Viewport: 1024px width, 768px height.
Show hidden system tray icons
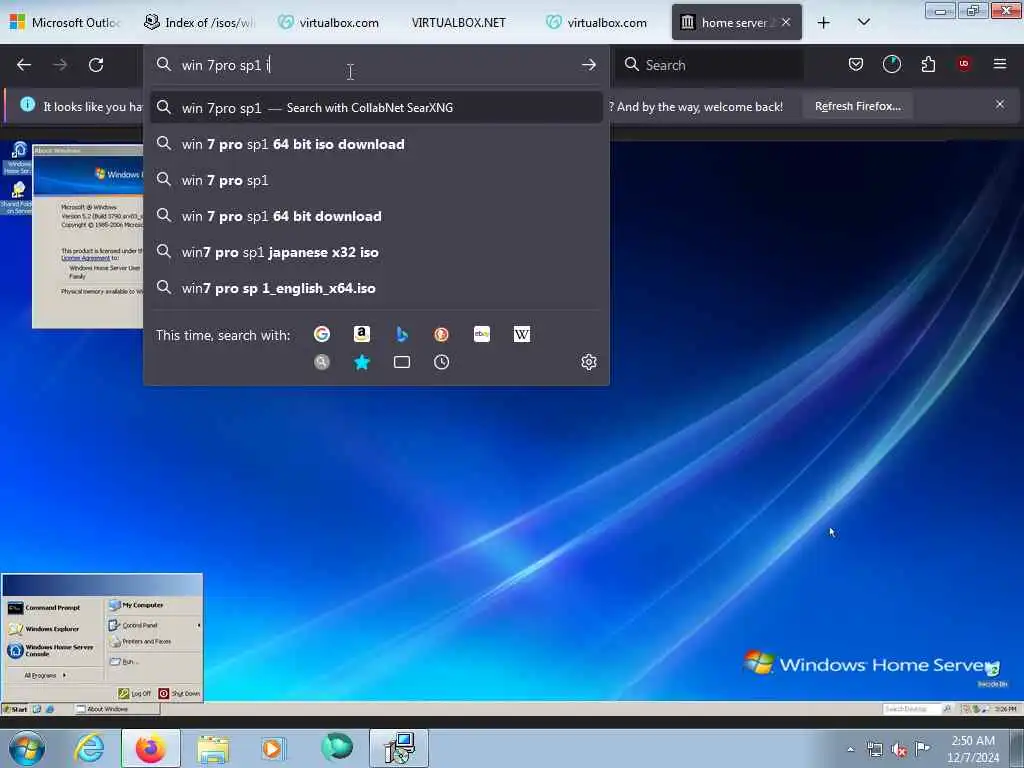tap(850, 749)
